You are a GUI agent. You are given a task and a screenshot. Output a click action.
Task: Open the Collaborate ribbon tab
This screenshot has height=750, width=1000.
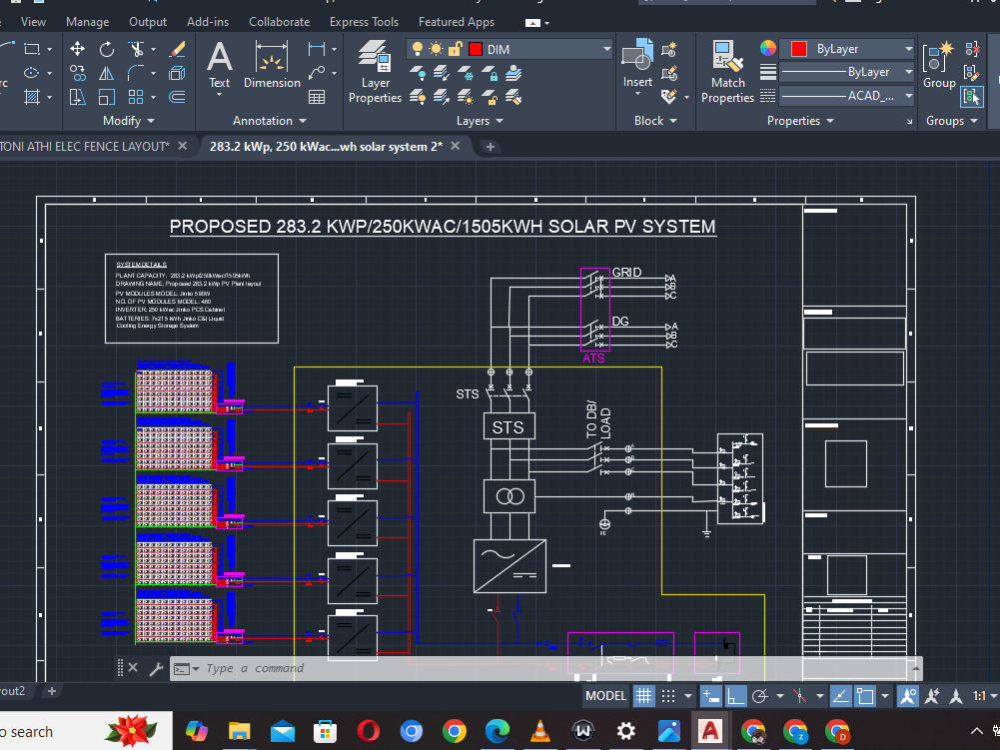(279, 22)
